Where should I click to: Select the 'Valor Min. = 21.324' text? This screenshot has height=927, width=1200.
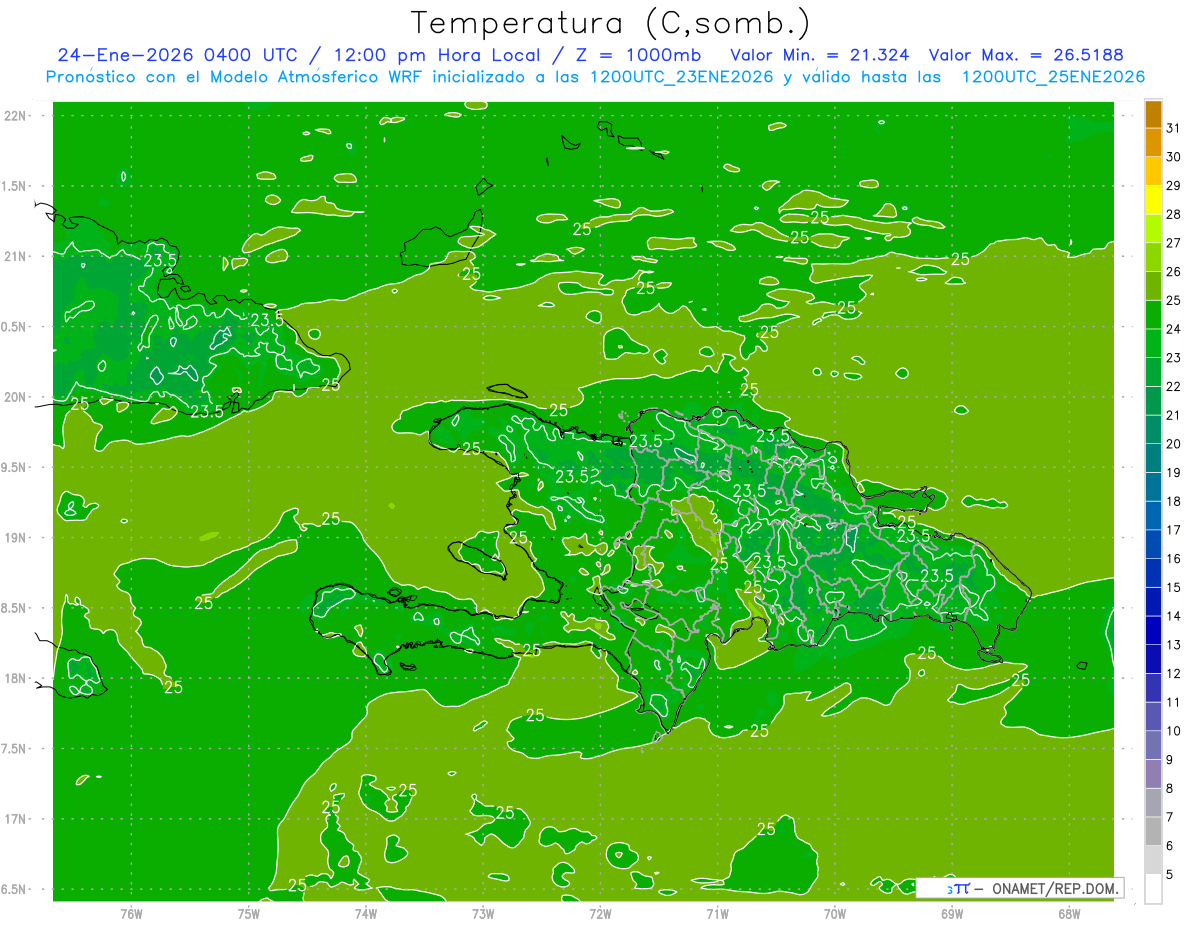point(820,55)
